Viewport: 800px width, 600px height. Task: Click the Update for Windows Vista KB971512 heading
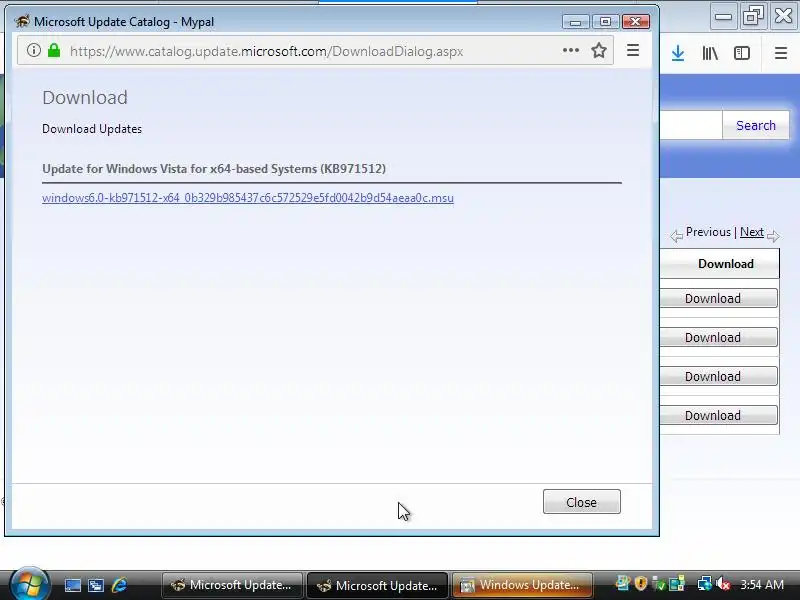[x=214, y=169]
